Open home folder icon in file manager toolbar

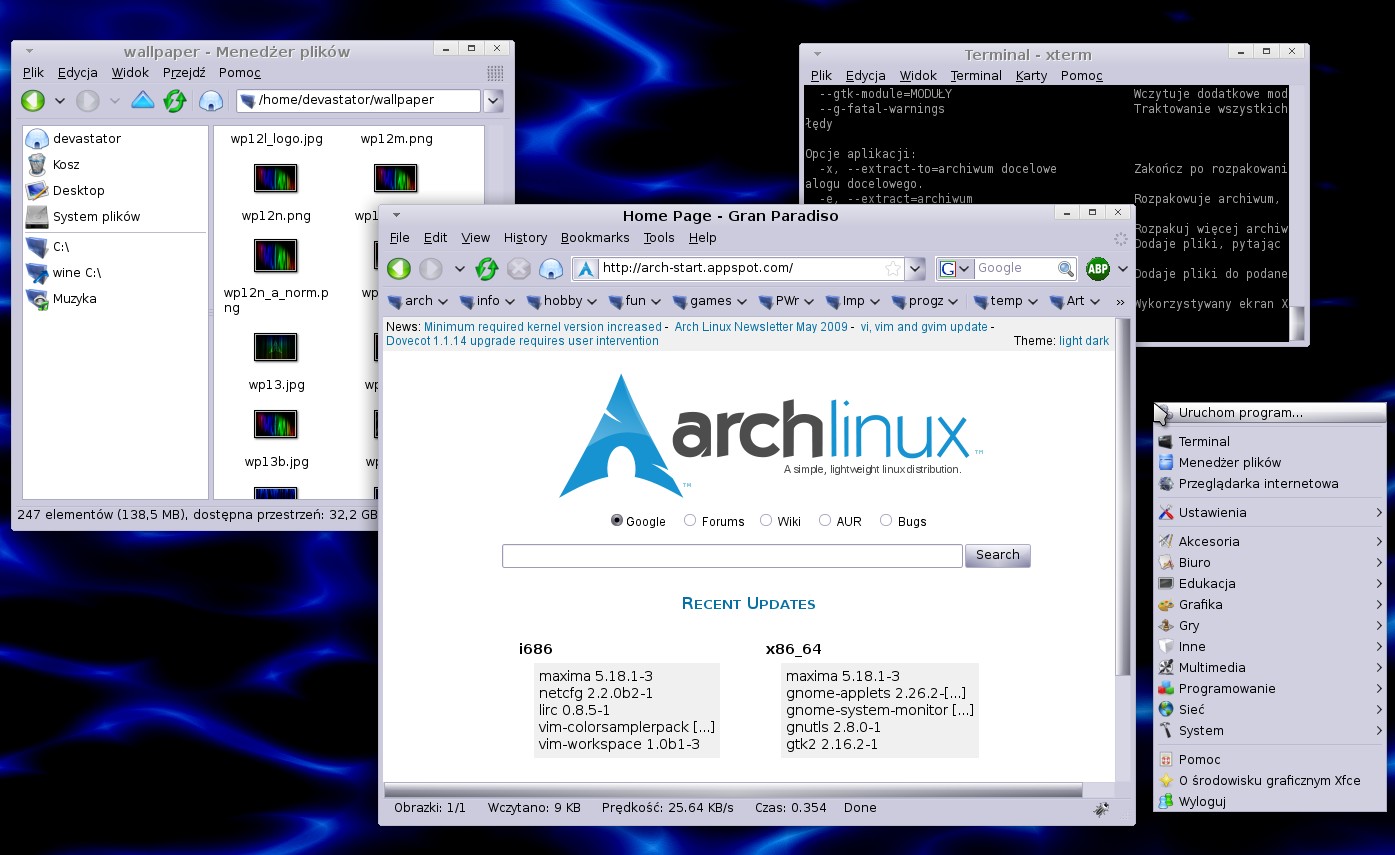pyautogui.click(x=210, y=100)
